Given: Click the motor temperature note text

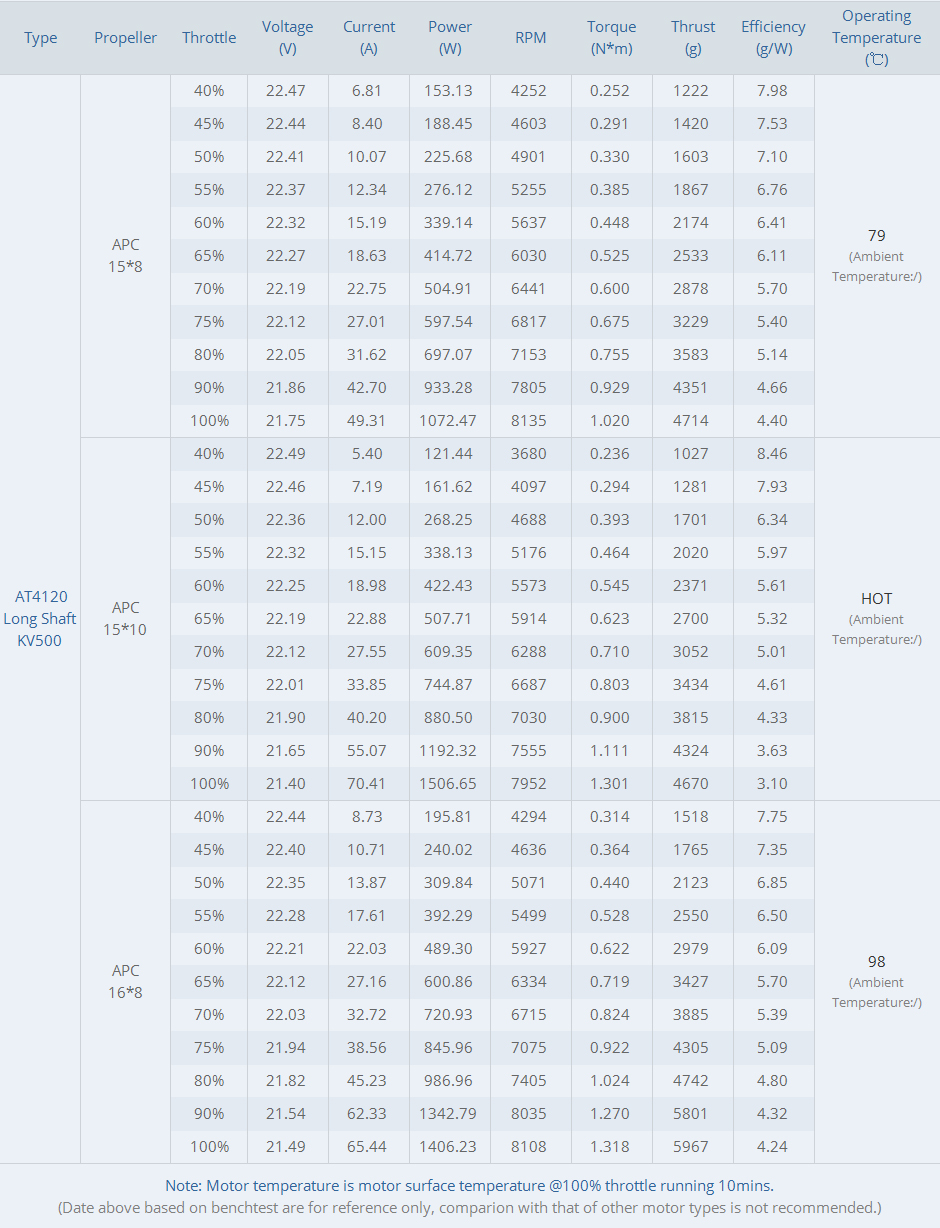Looking at the screenshot, I should pyautogui.click(x=469, y=1186).
